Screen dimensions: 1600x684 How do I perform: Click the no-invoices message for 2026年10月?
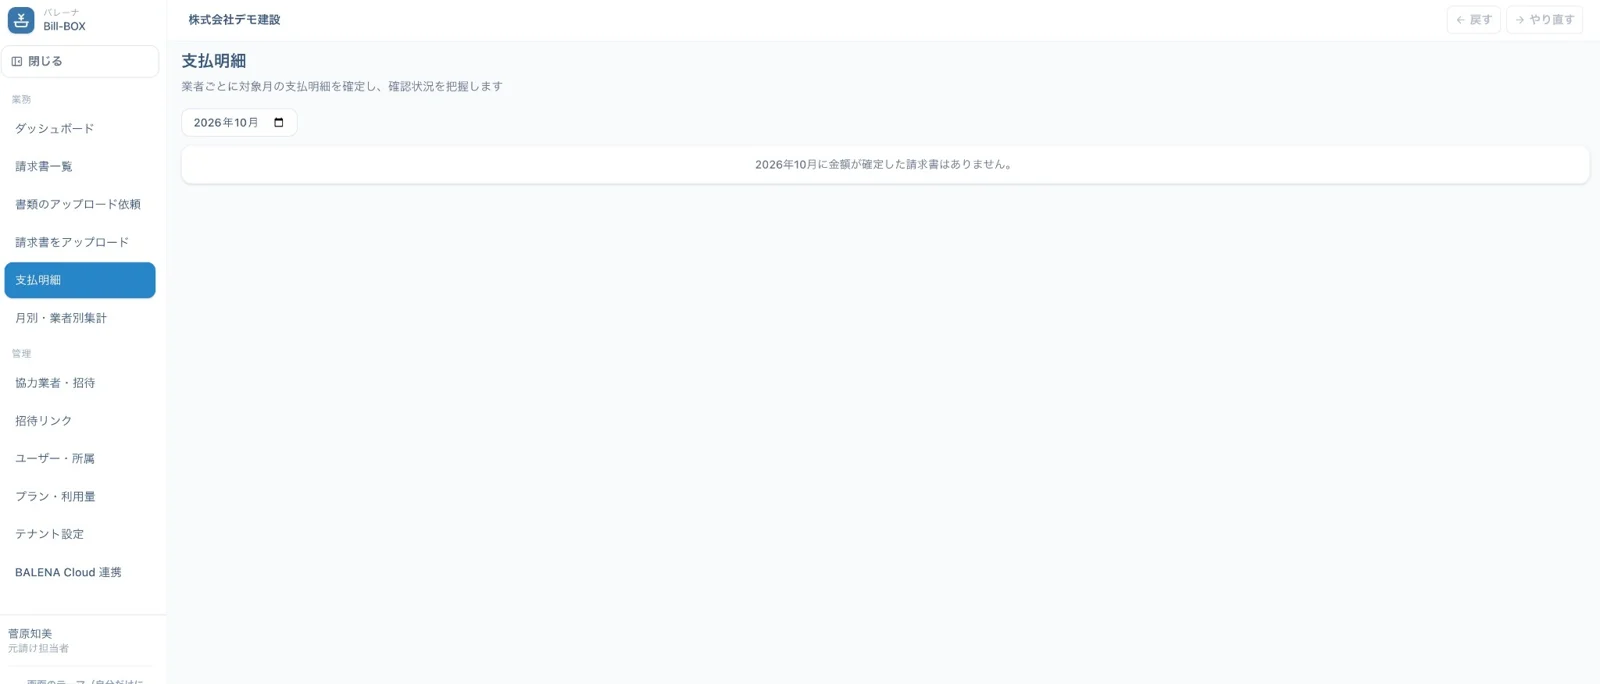885,165
